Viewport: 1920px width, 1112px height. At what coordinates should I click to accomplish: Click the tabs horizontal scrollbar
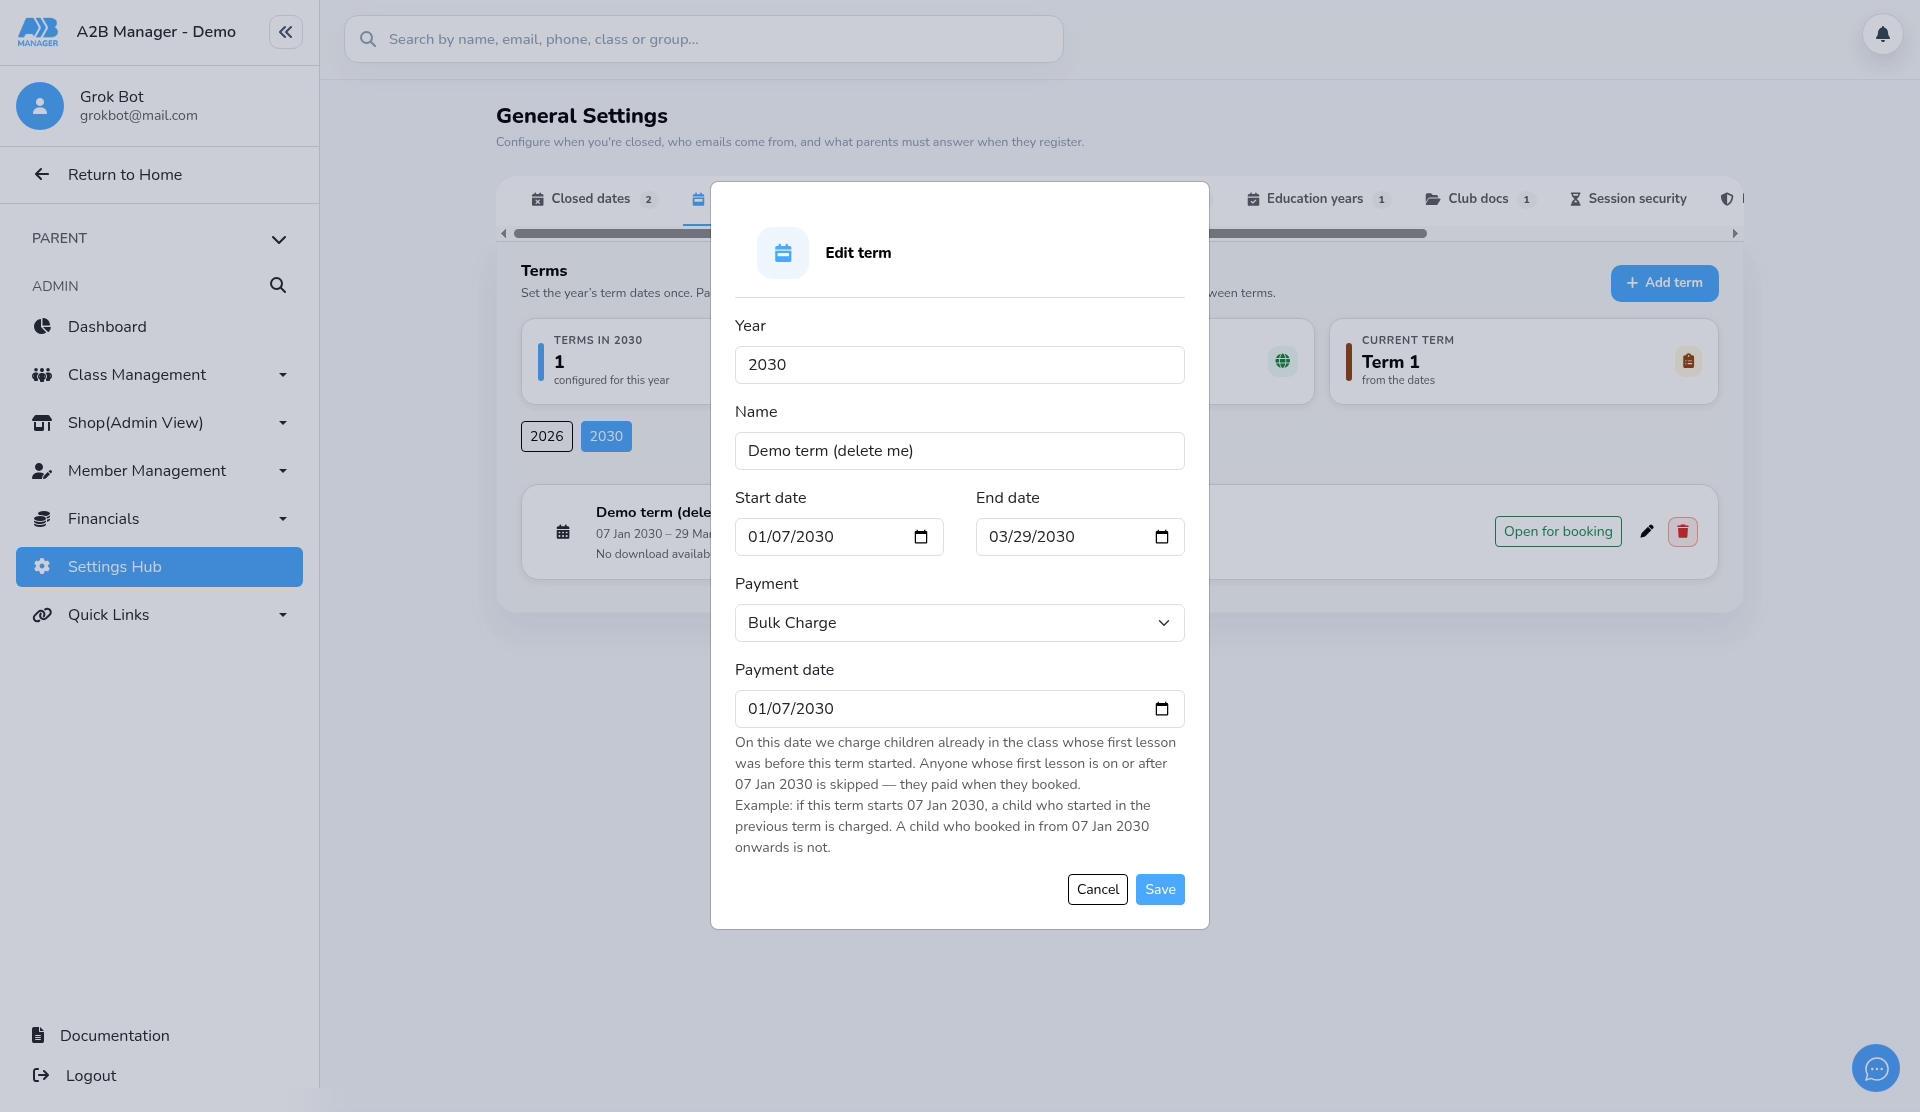970,234
